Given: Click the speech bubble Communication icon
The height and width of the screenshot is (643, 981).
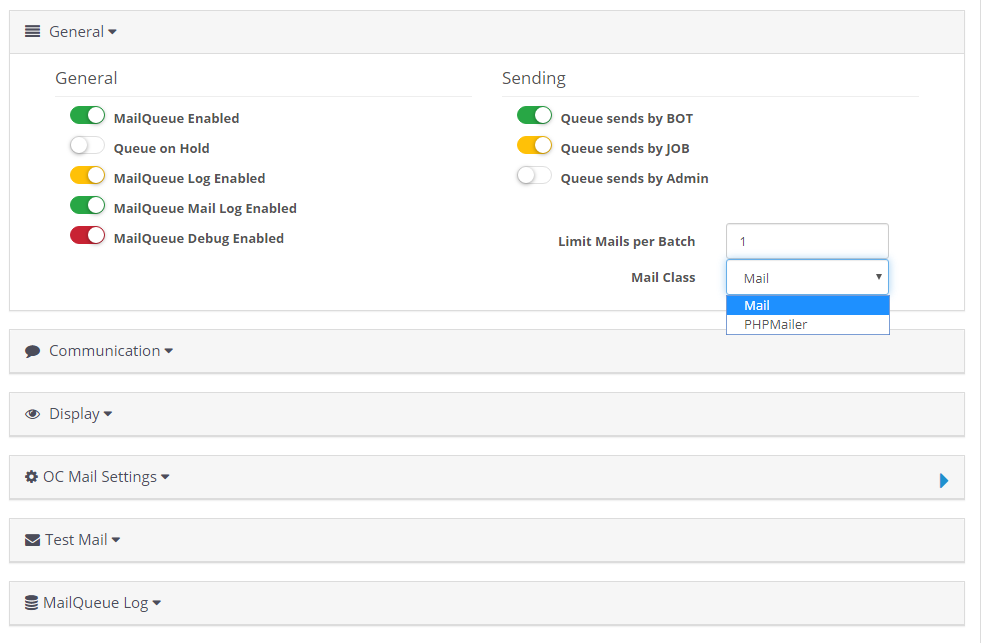Looking at the screenshot, I should pos(33,352).
